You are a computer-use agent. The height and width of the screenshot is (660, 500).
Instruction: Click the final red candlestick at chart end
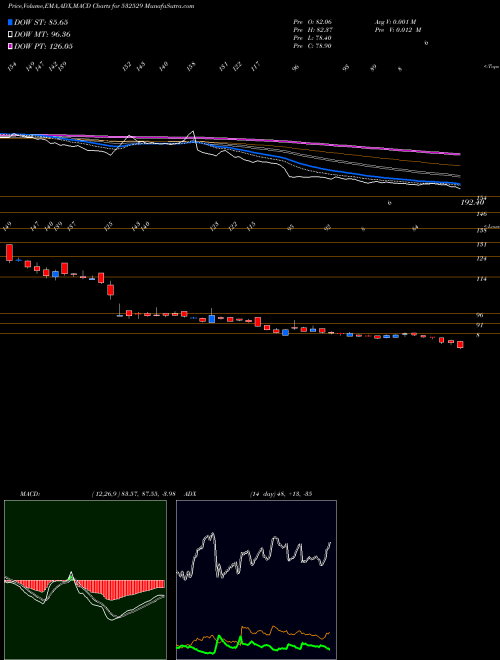[460, 345]
